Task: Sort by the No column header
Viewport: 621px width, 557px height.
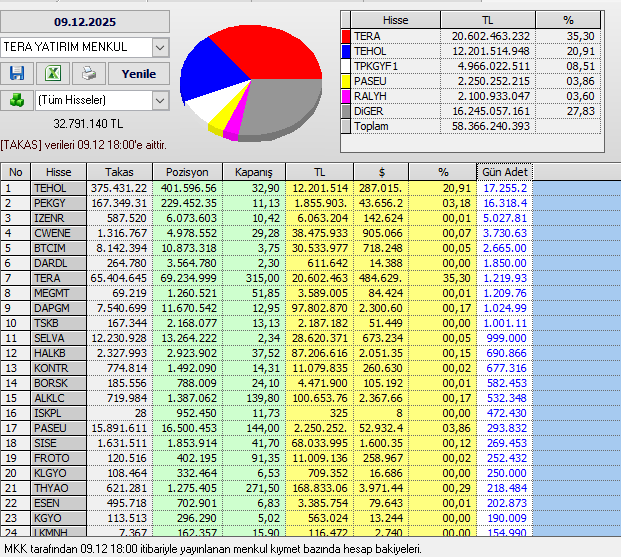Action: coord(16,172)
